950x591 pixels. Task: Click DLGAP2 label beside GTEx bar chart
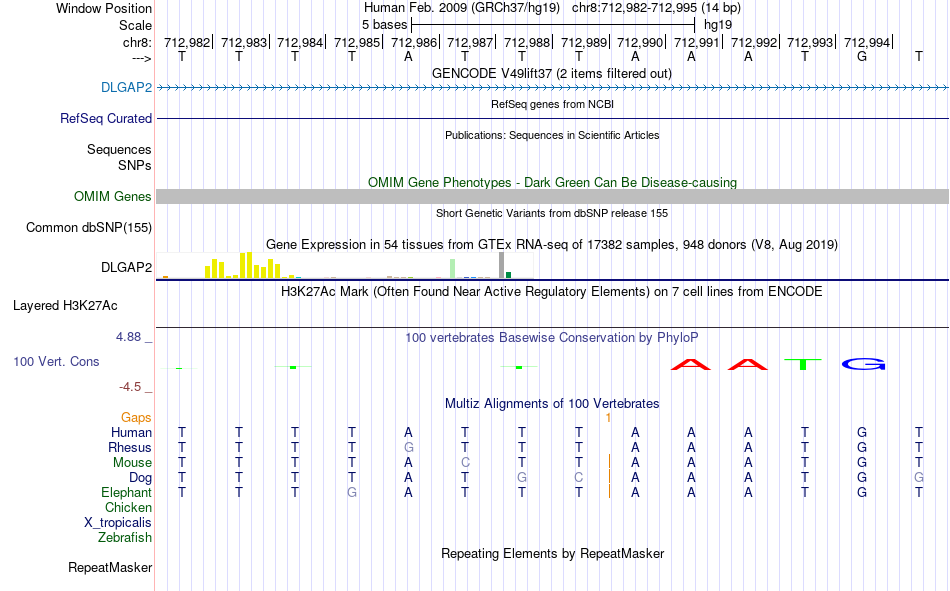pyautogui.click(x=126, y=267)
